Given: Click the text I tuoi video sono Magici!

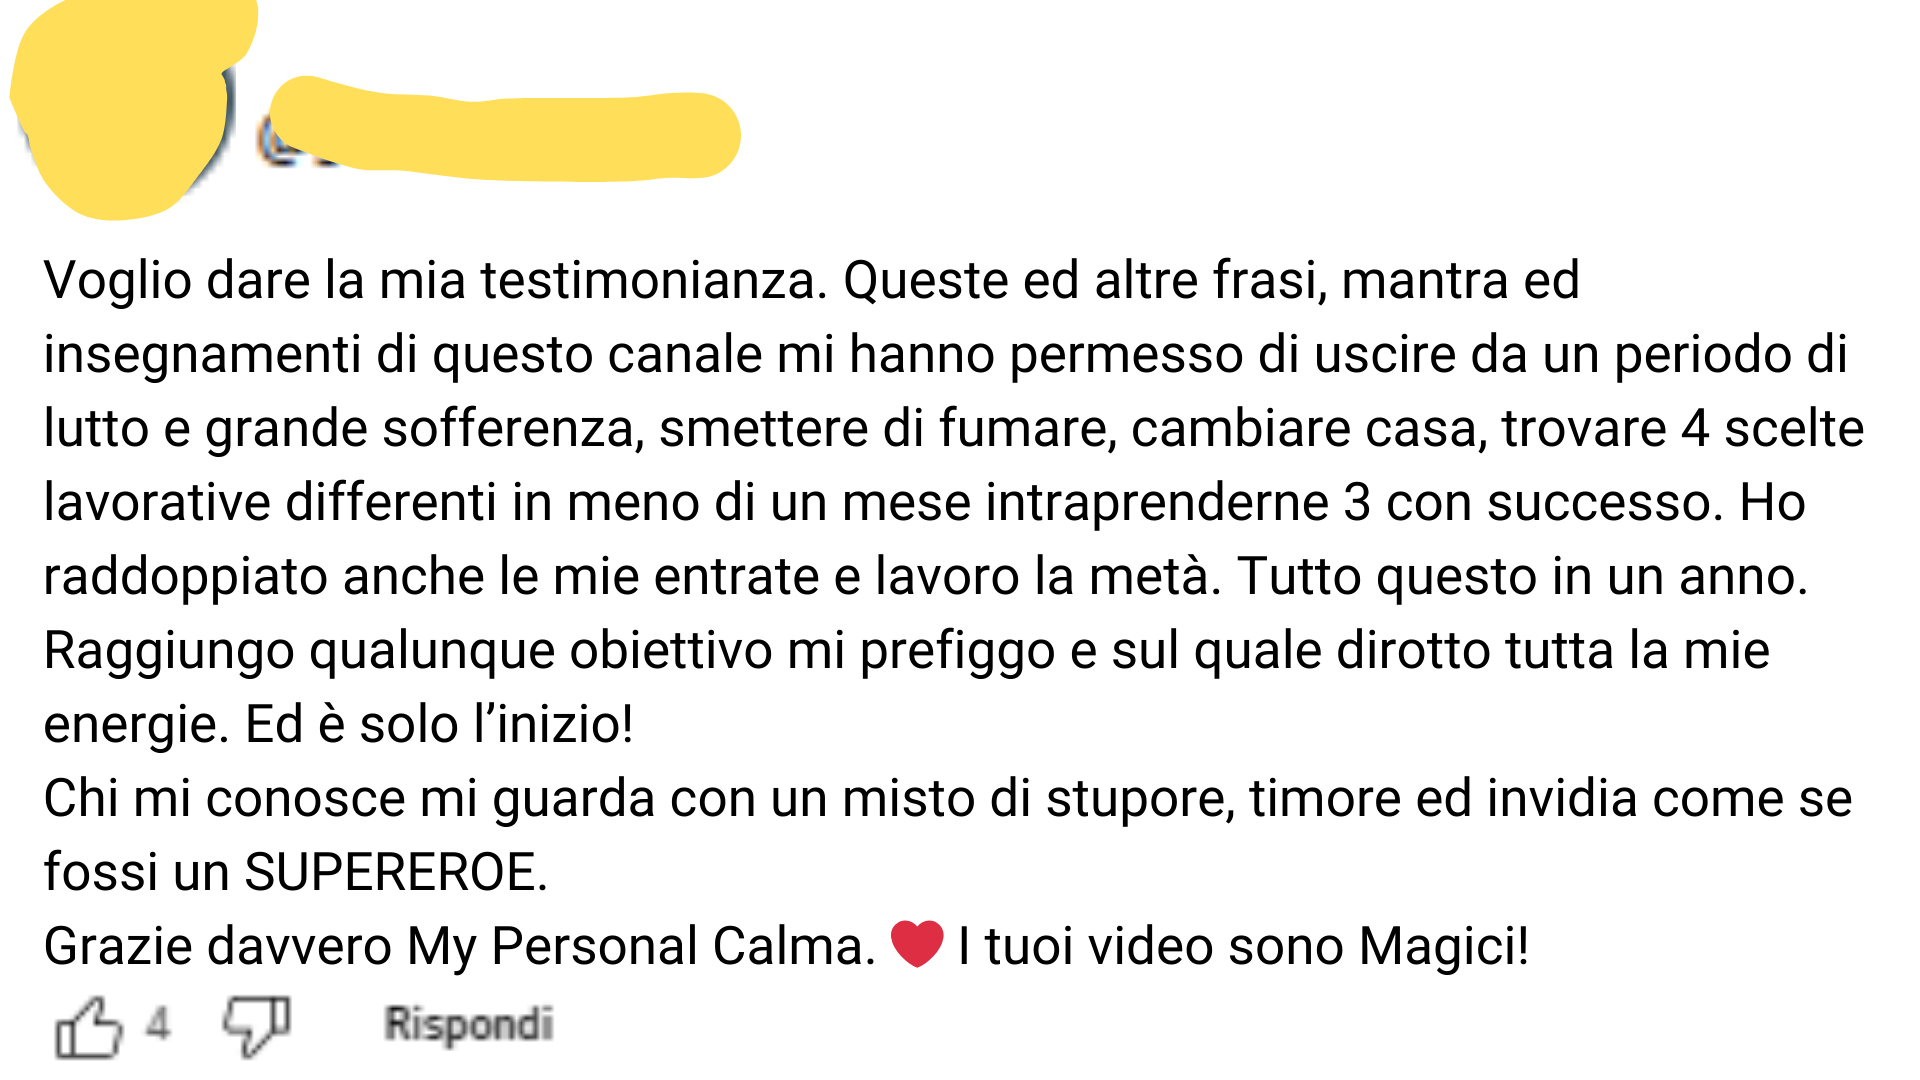Looking at the screenshot, I should [1243, 946].
